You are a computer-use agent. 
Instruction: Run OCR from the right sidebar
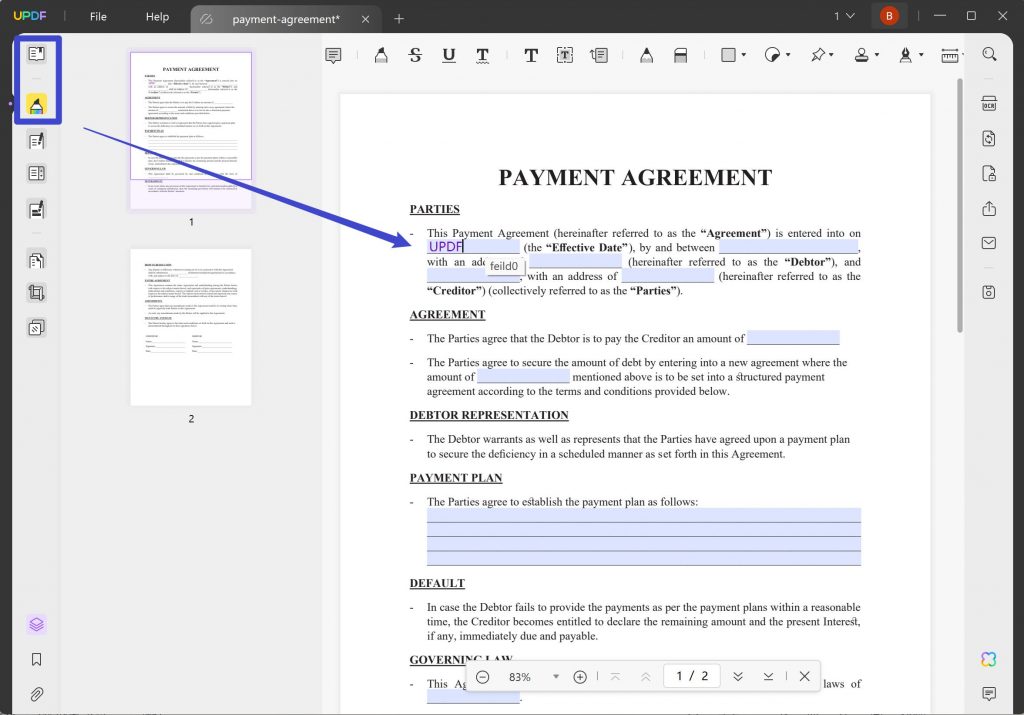click(989, 102)
